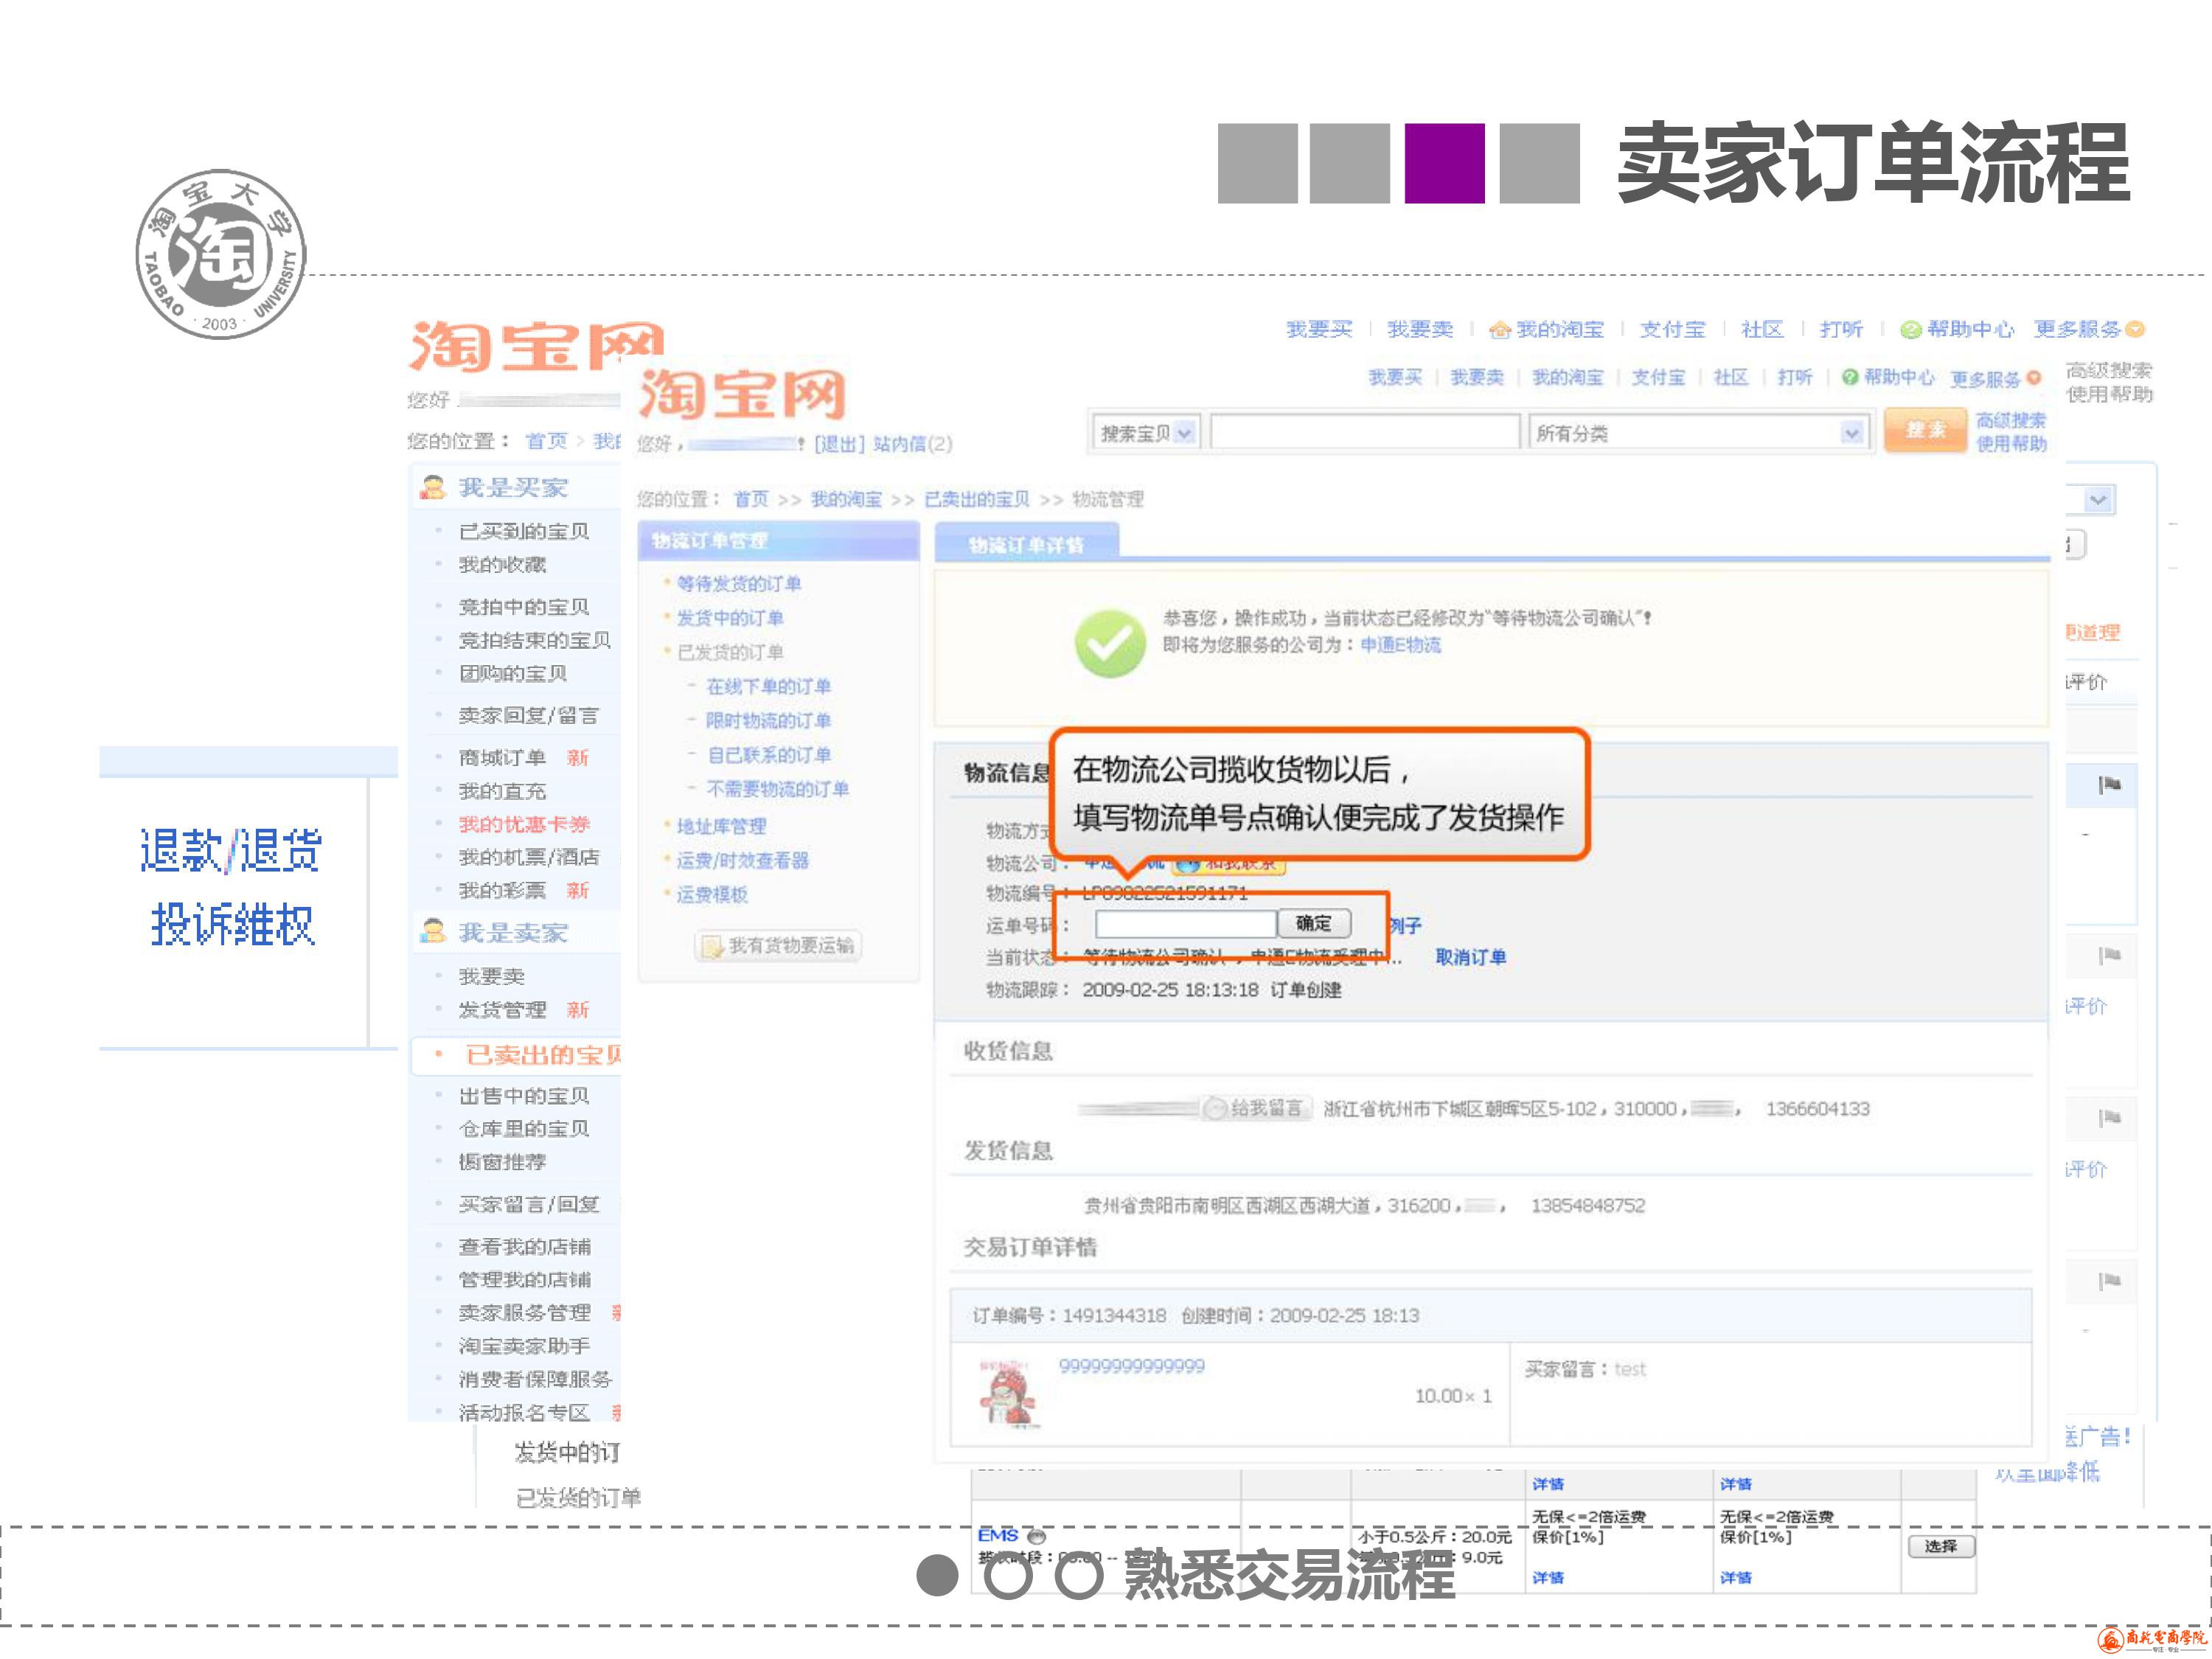Select the second hollow slide progress dot

(x=1008, y=1575)
